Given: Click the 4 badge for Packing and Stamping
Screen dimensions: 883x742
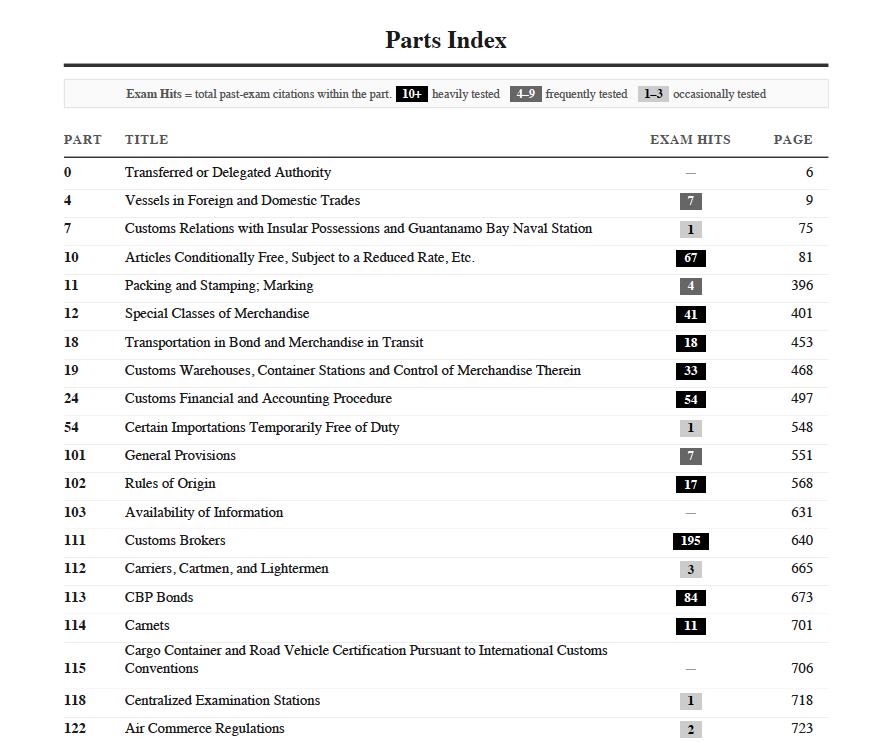Looking at the screenshot, I should (x=691, y=286).
